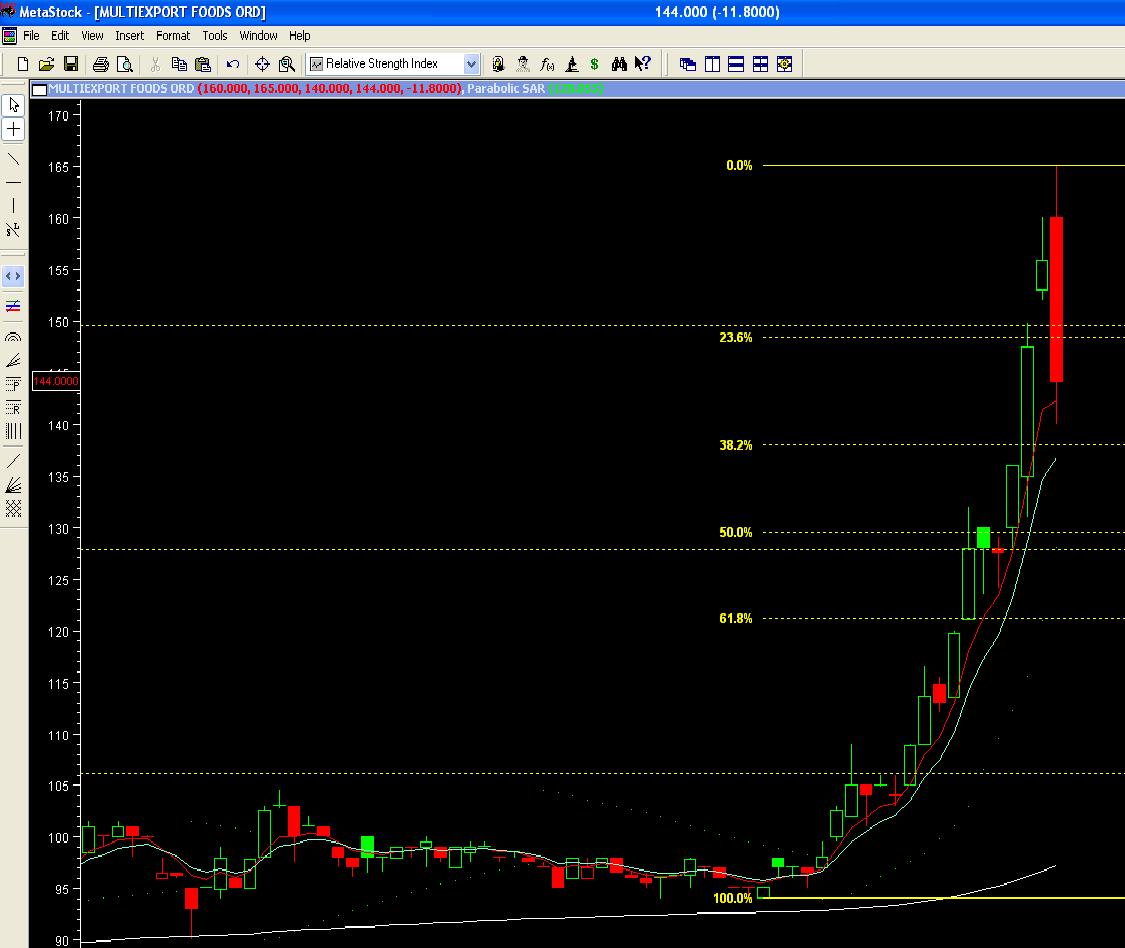Open the Tools menu
Screen dimensions: 1125x948
(x=215, y=36)
